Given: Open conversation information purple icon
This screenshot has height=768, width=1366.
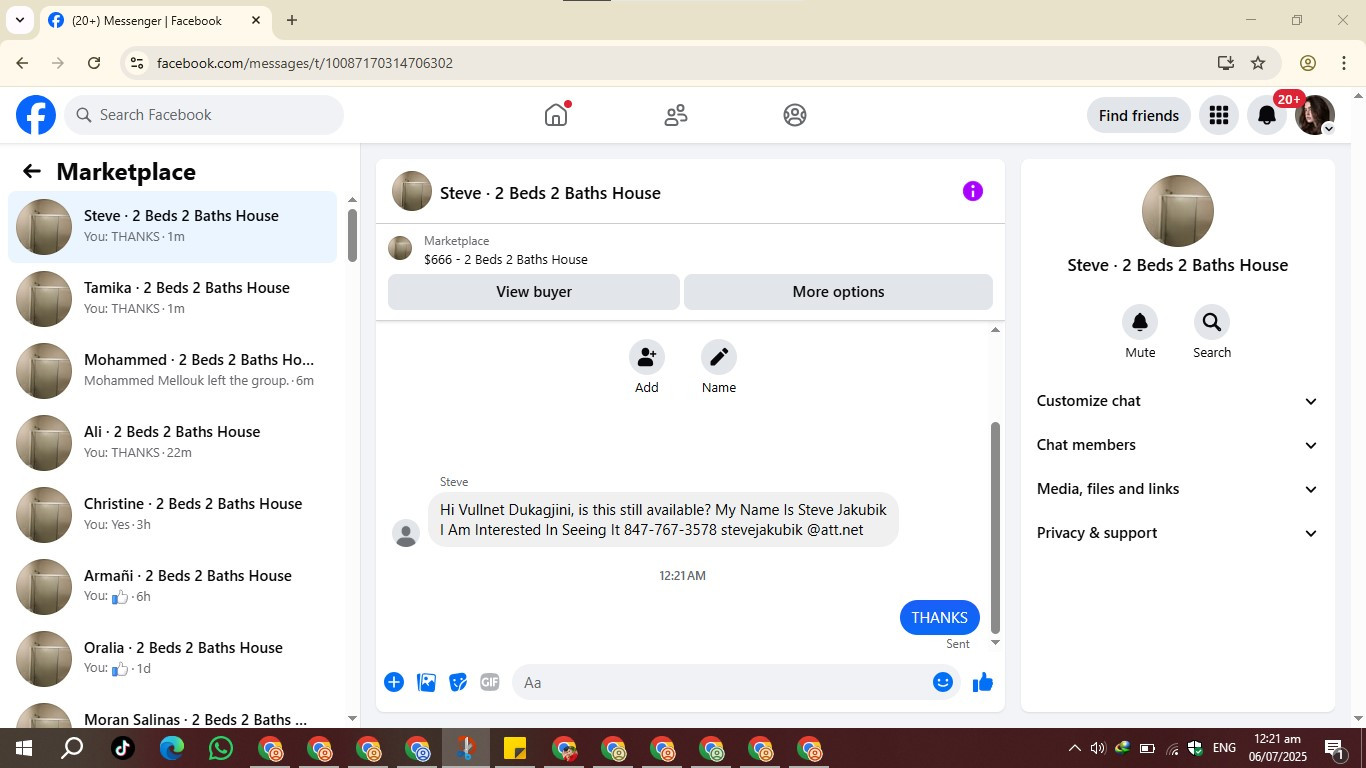Looking at the screenshot, I should (x=972, y=191).
